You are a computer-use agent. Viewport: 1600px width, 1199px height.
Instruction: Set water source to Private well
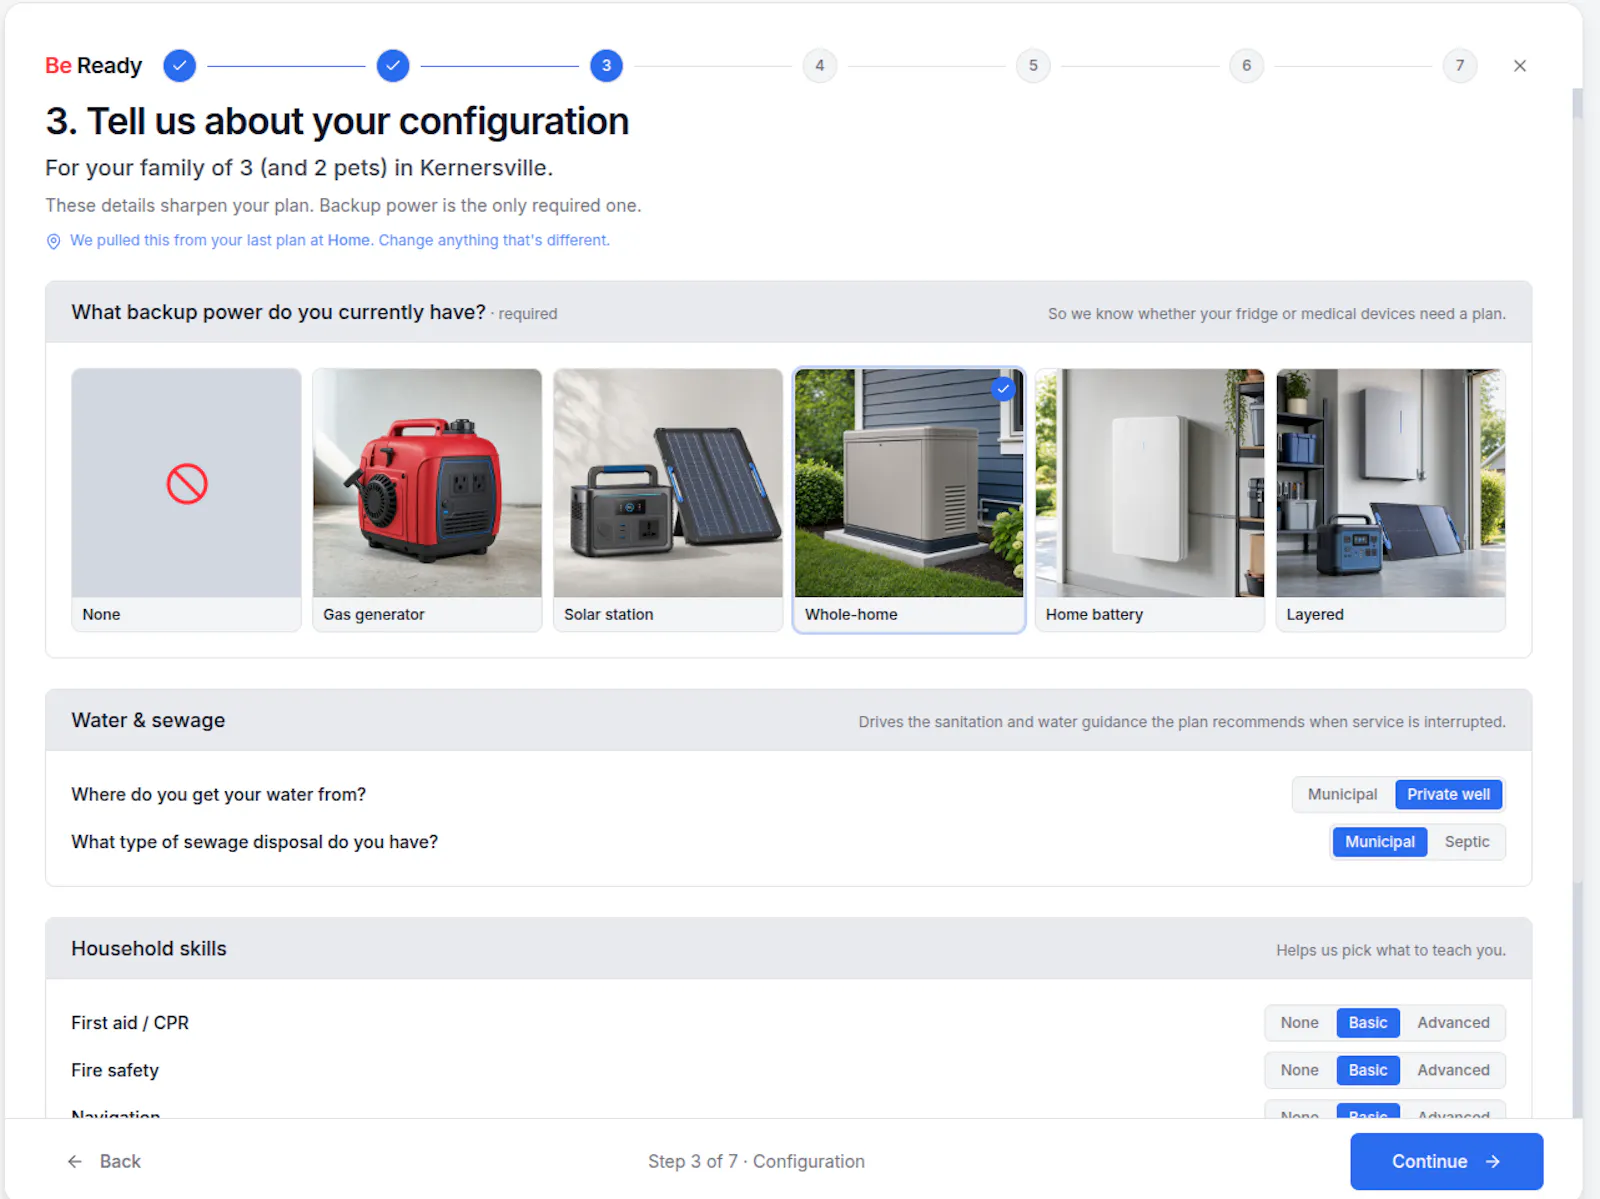(1448, 794)
